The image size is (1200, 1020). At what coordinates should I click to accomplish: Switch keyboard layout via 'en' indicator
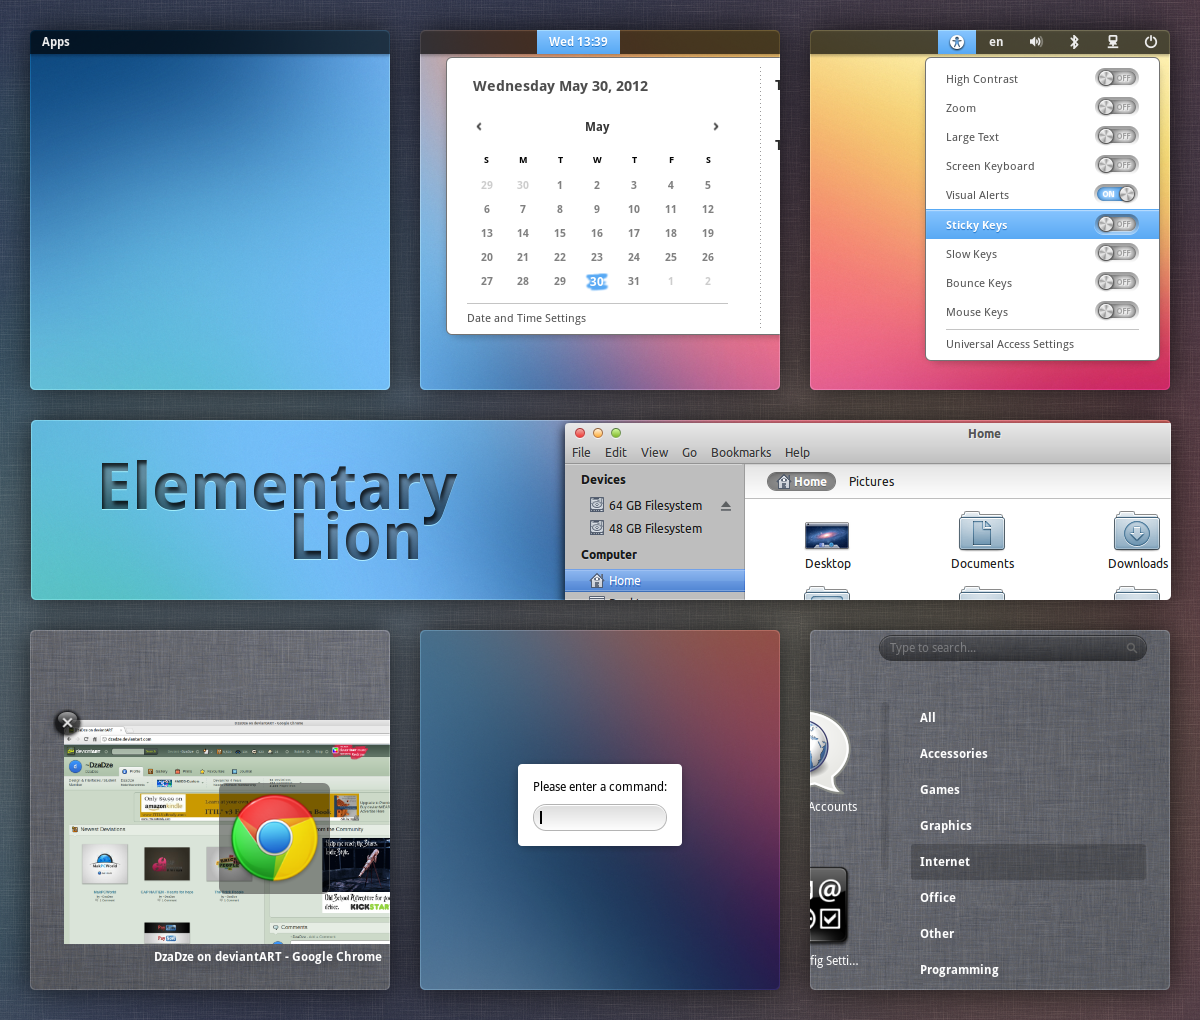996,42
